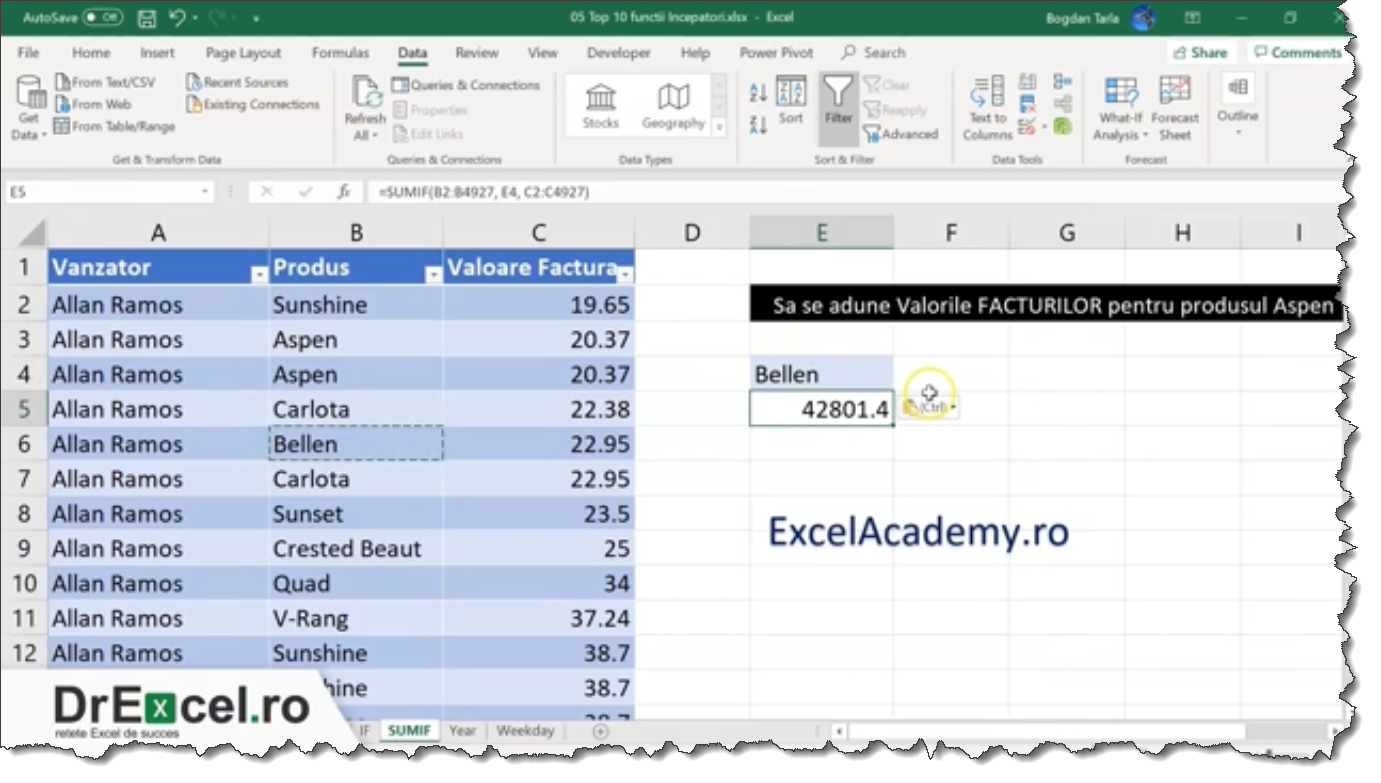The width and height of the screenshot is (1381, 783).
Task: Select the Stocks data type icon
Action: (x=600, y=104)
